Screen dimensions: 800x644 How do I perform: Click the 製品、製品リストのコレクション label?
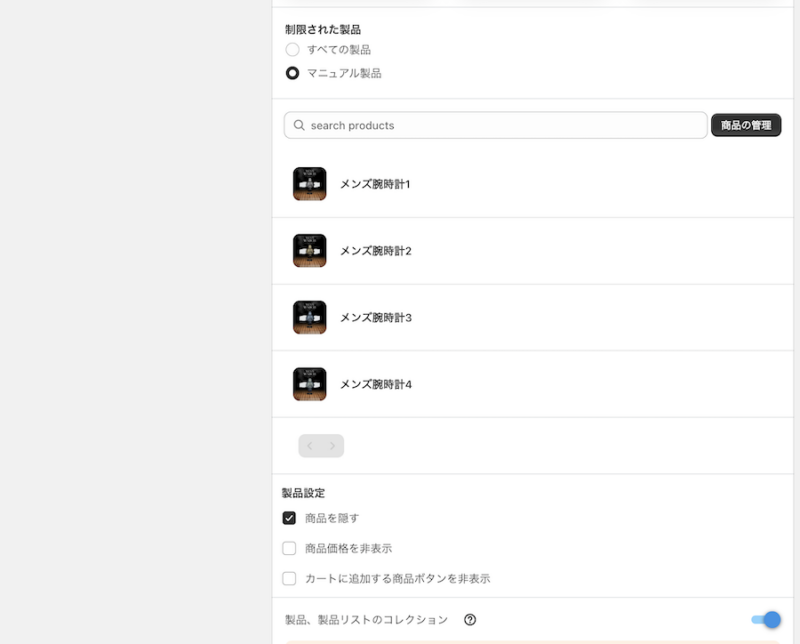click(x=366, y=620)
